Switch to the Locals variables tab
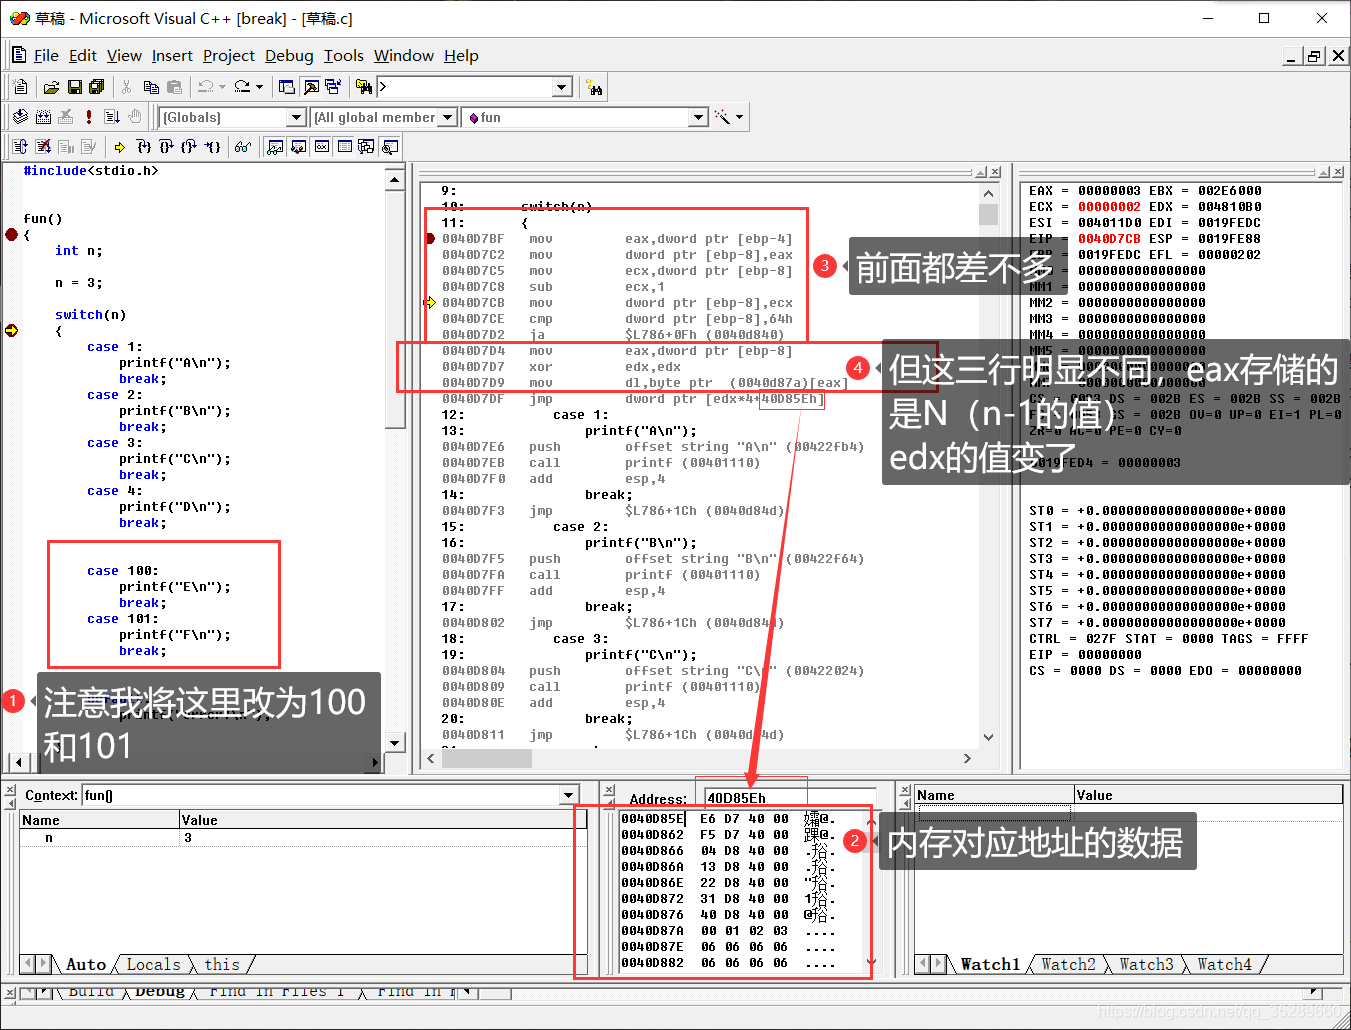The image size is (1351, 1030). point(153,965)
